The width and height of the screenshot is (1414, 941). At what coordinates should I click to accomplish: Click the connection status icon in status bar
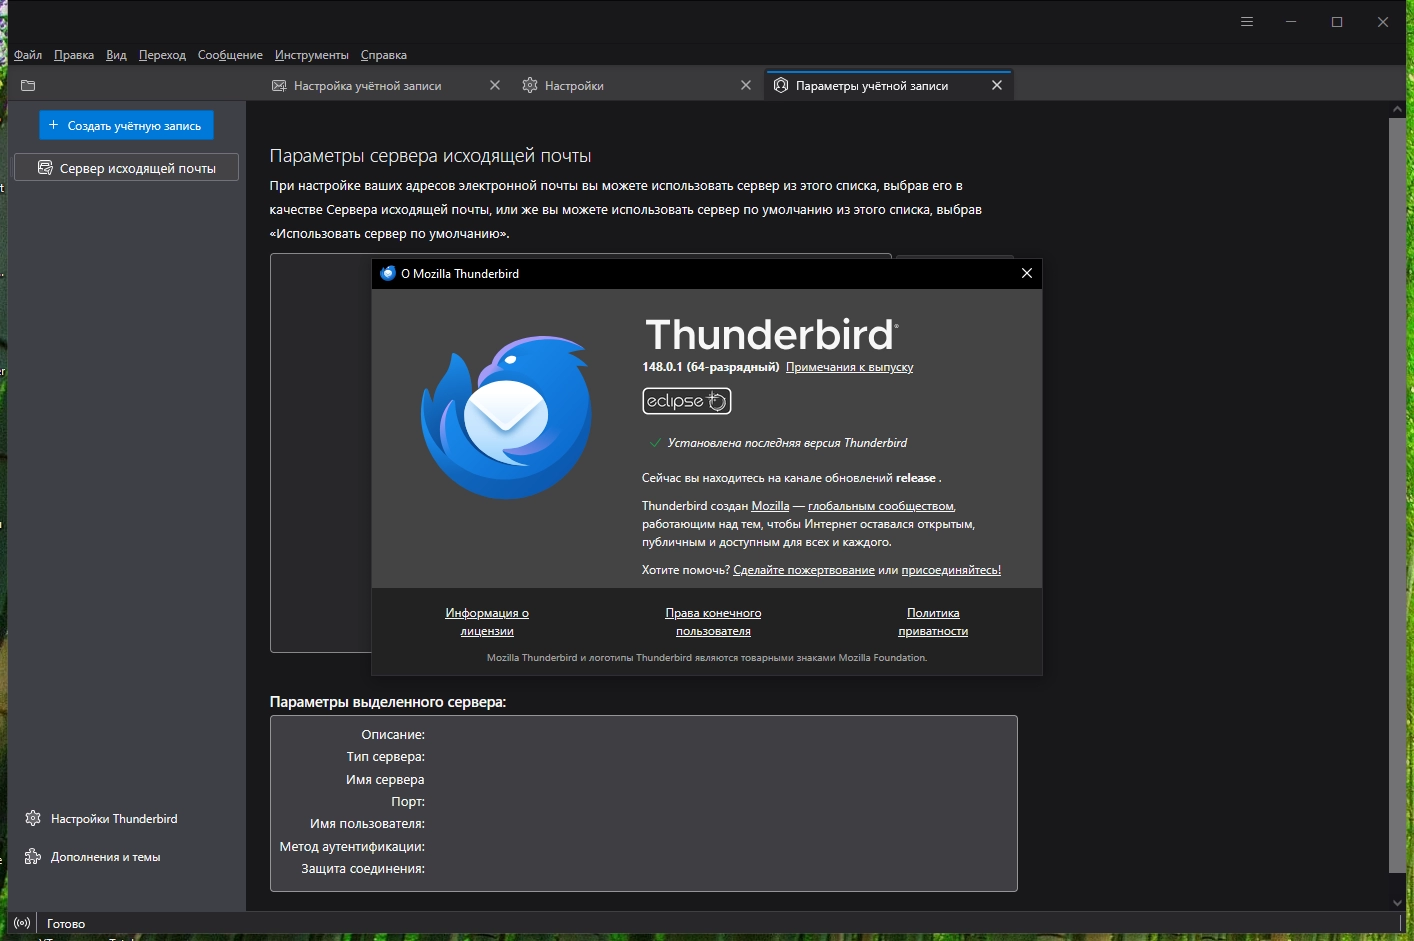click(x=22, y=923)
